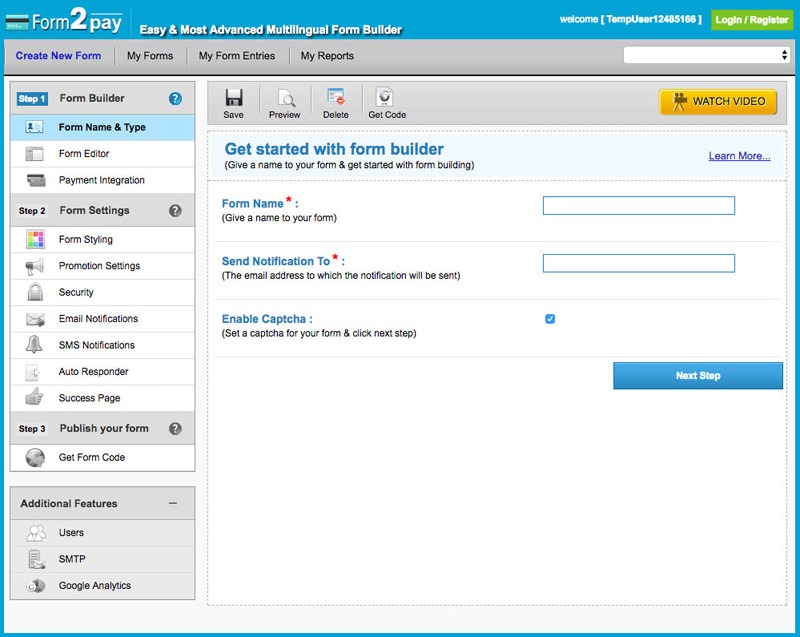Select Form Name & Type menu item
This screenshot has height=637, width=800.
coord(102,127)
